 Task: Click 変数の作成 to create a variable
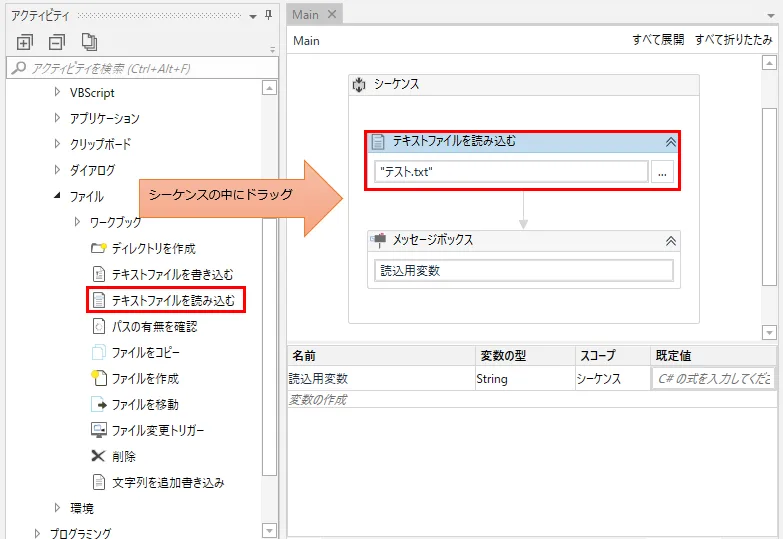point(318,400)
